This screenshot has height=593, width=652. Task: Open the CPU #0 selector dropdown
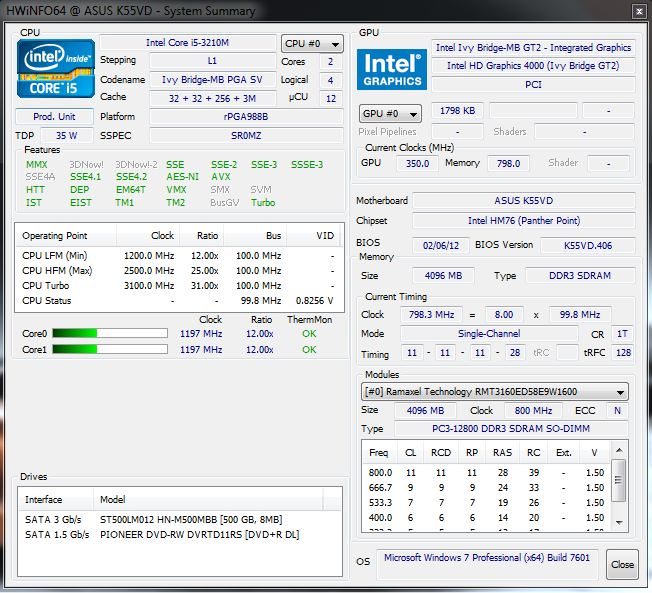coord(312,44)
